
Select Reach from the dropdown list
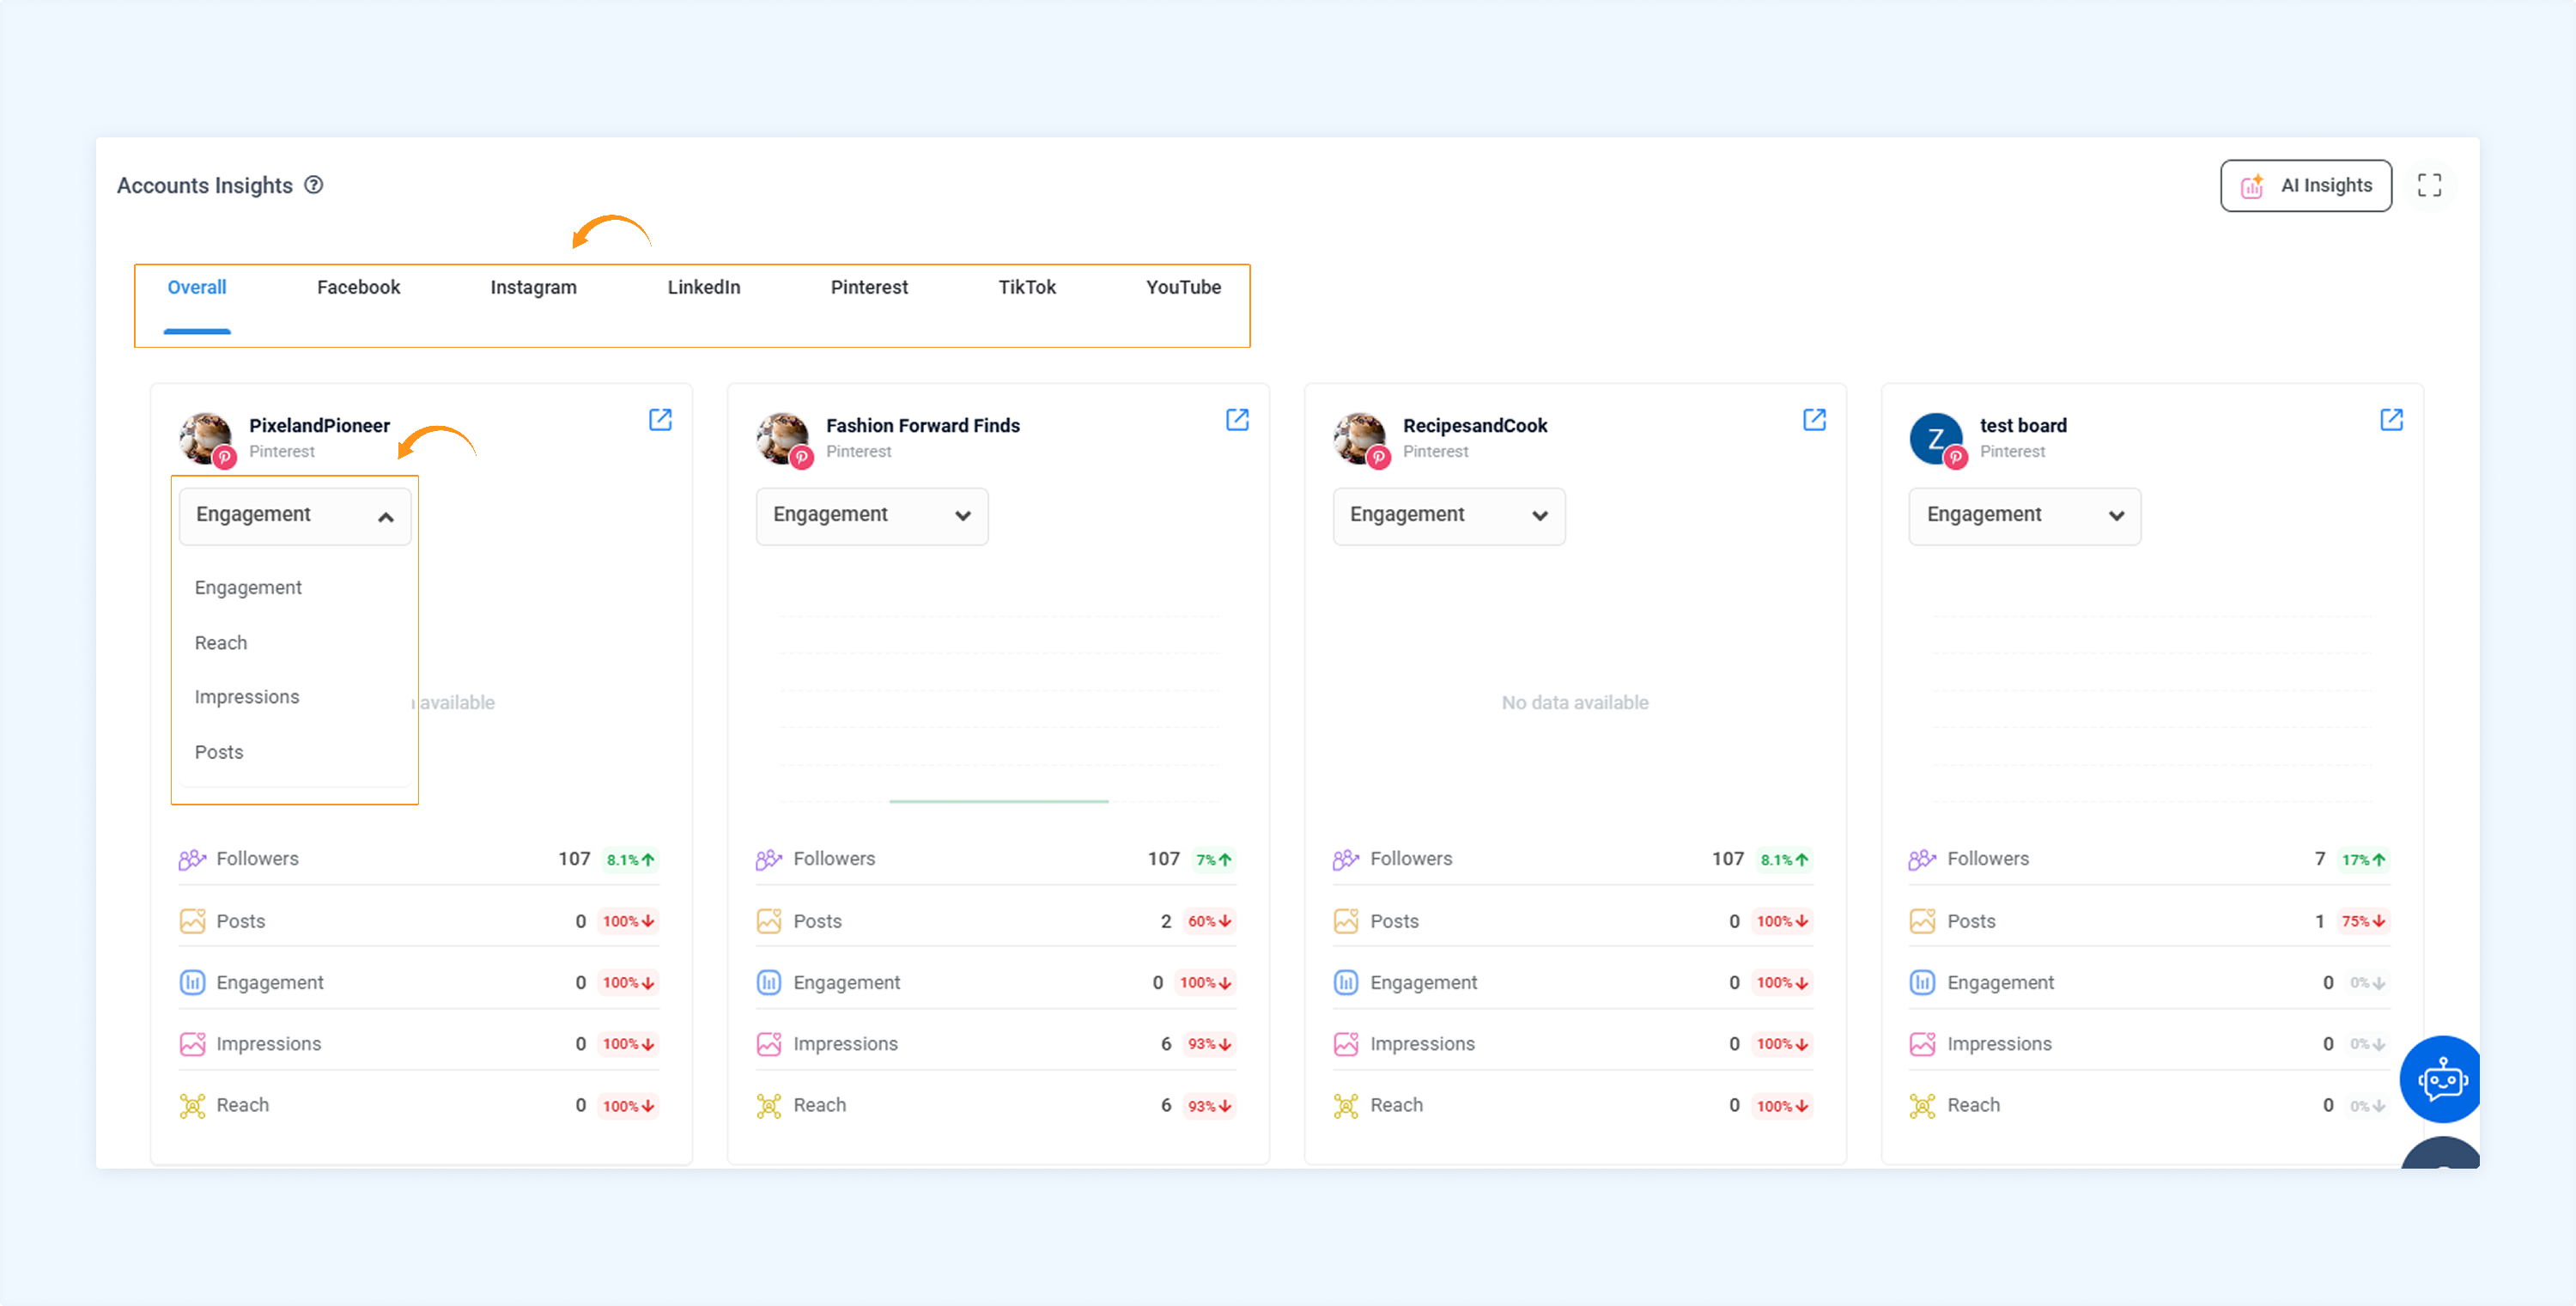pyautogui.click(x=221, y=643)
